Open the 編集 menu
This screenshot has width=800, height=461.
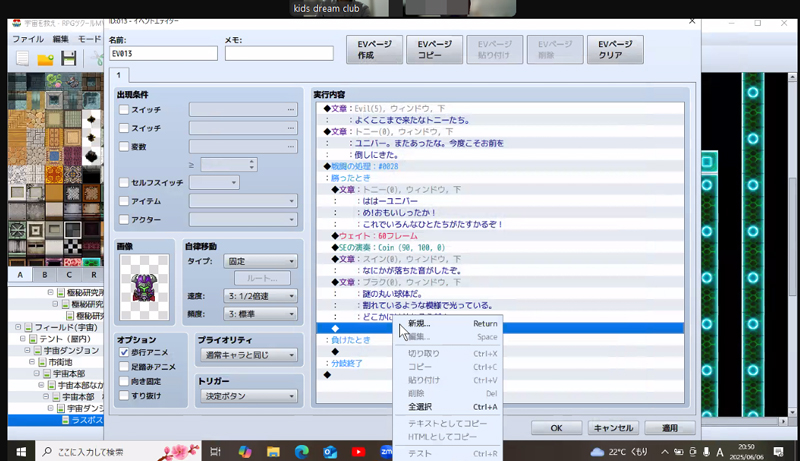(60, 39)
